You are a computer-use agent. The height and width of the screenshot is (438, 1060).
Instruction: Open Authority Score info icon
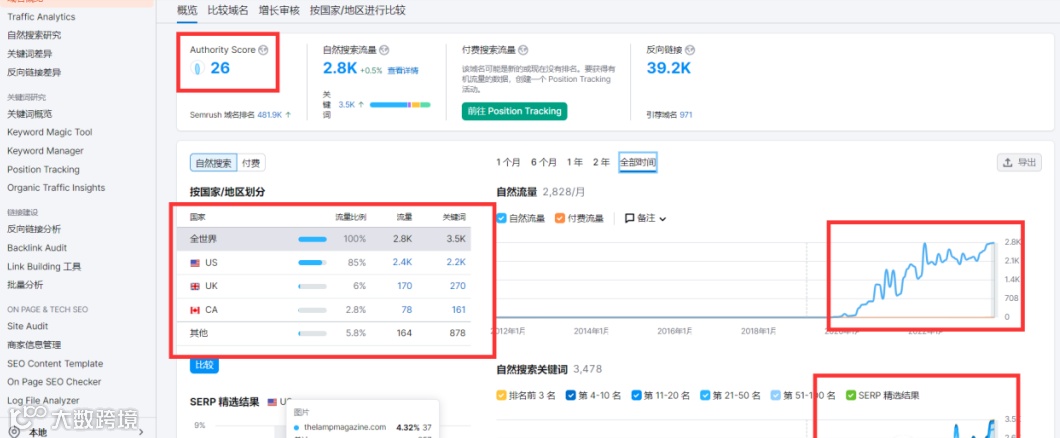[264, 50]
